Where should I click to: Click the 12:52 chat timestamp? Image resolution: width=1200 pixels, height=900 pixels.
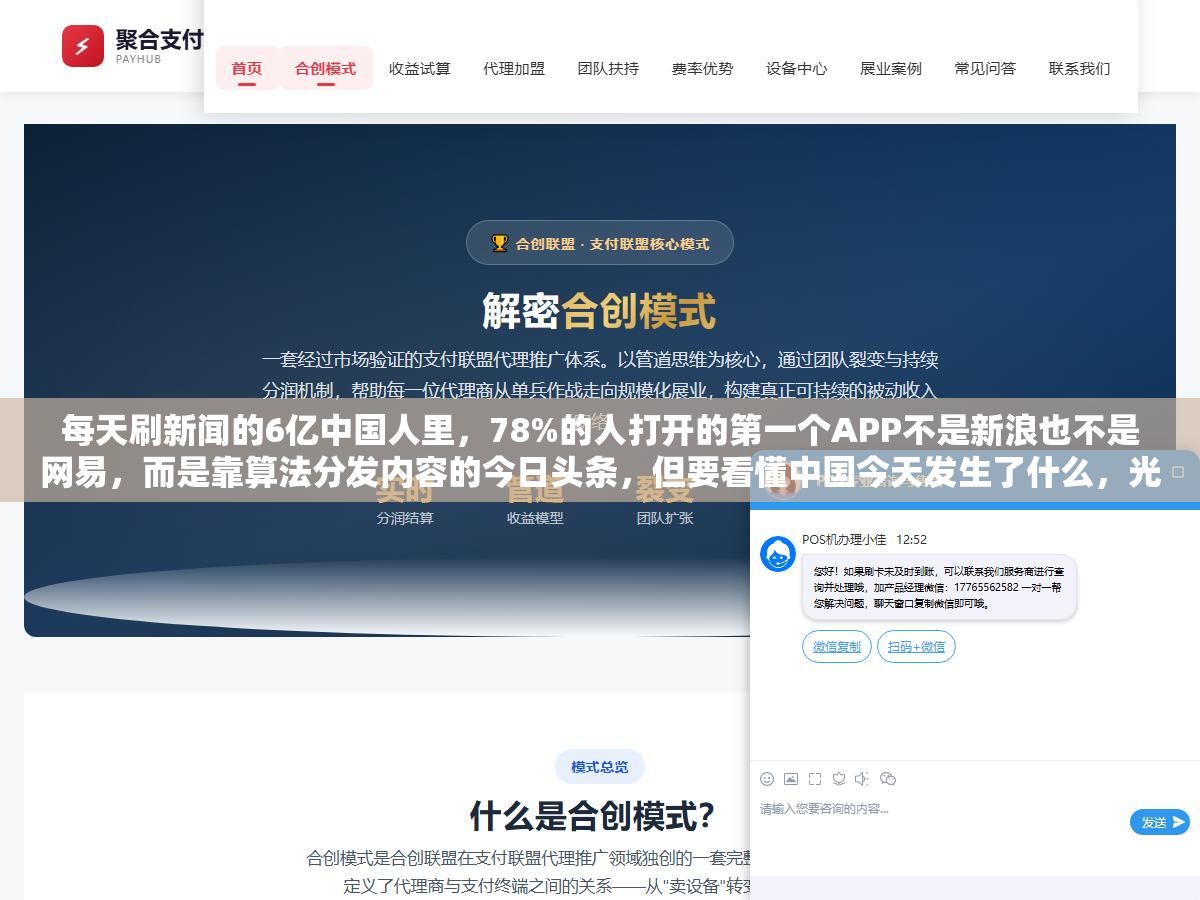pyautogui.click(x=911, y=539)
